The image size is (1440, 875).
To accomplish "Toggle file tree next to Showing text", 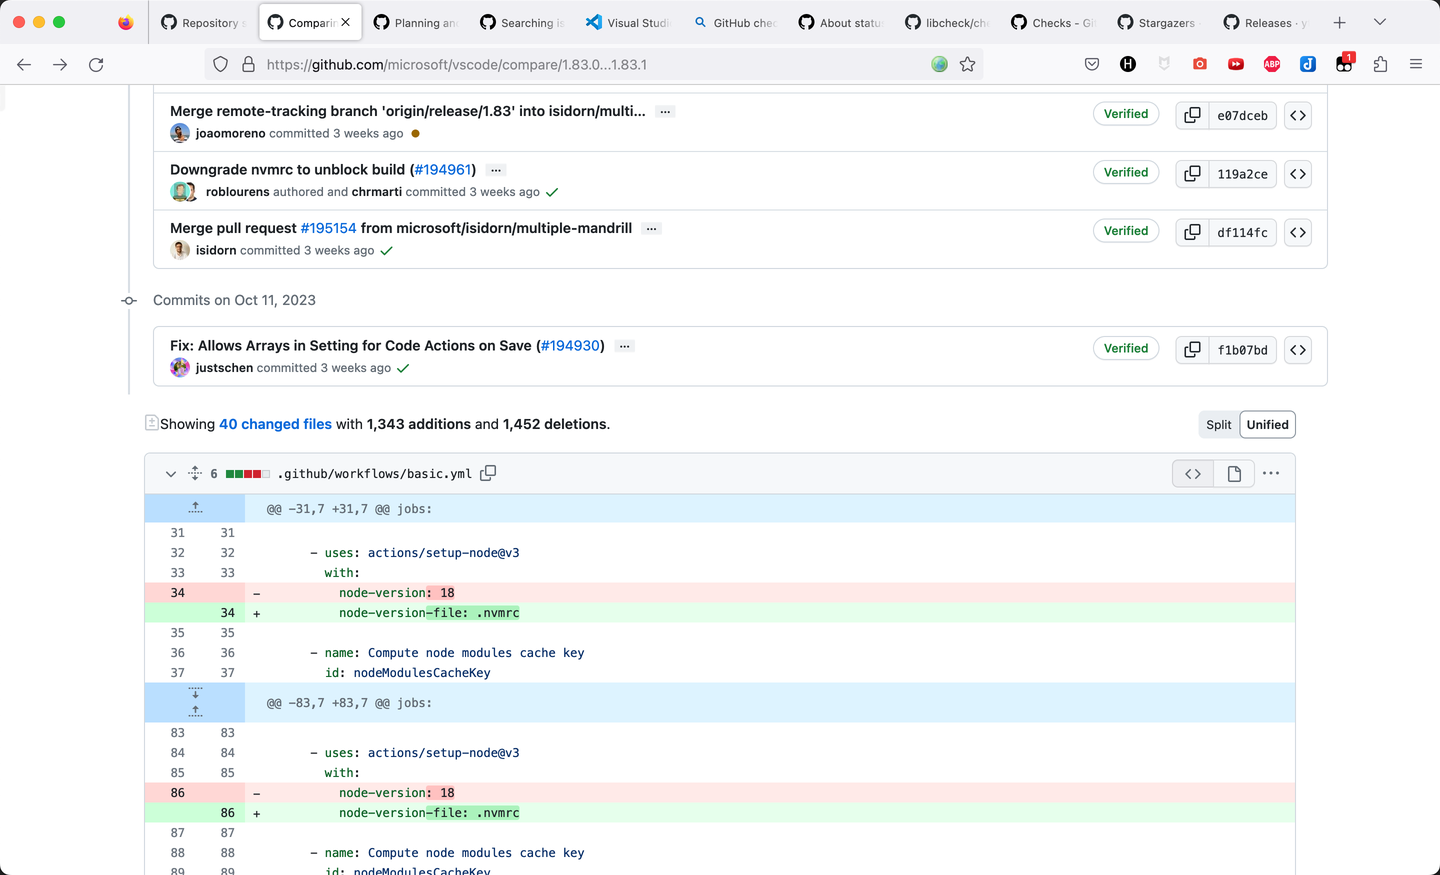I will click(152, 423).
